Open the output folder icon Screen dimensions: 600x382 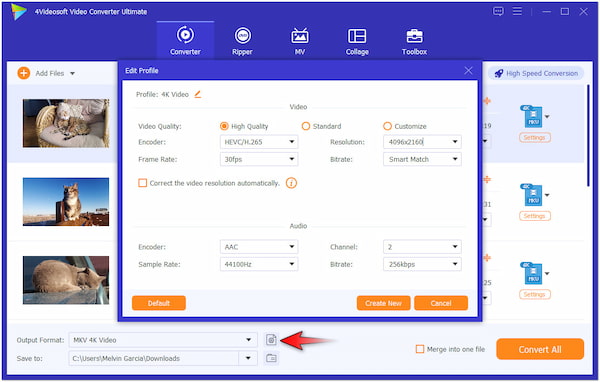(x=271, y=358)
